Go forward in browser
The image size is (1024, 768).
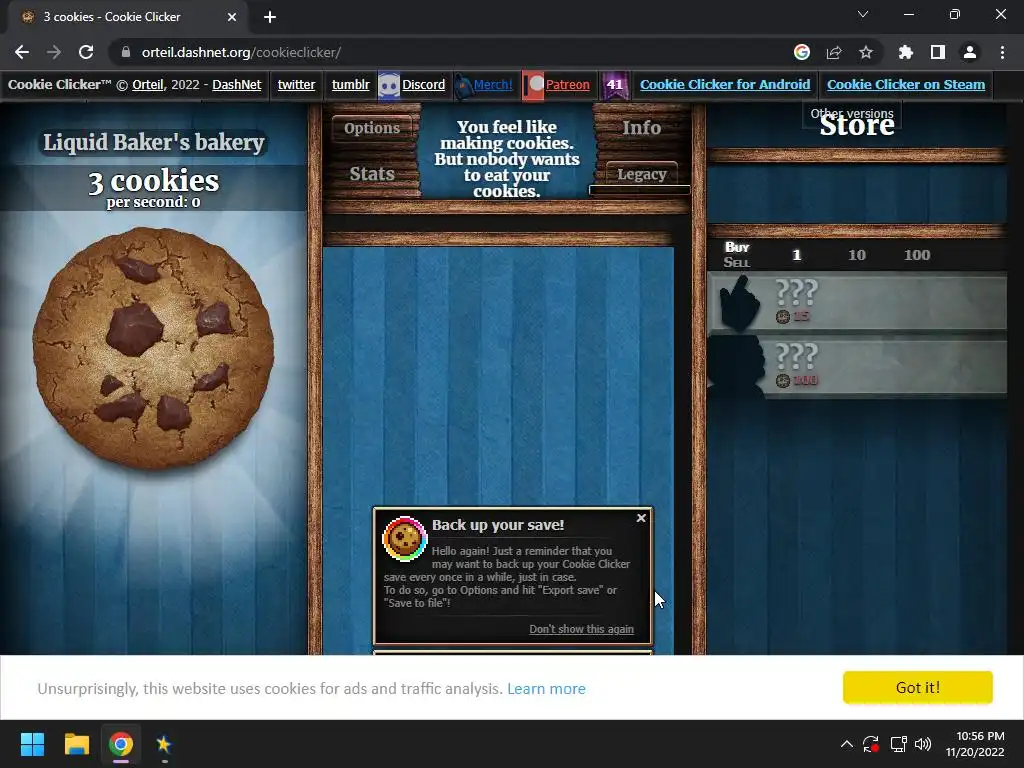point(54,52)
